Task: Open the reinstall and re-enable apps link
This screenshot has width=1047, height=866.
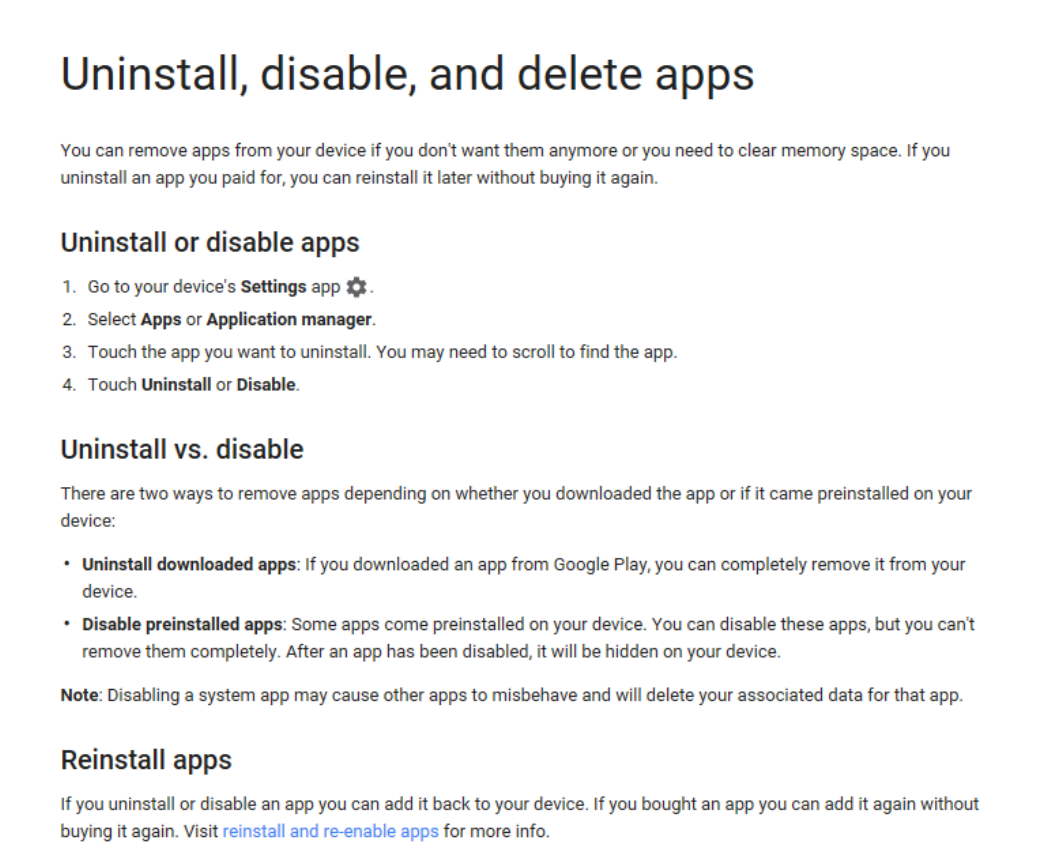Action: [x=331, y=831]
